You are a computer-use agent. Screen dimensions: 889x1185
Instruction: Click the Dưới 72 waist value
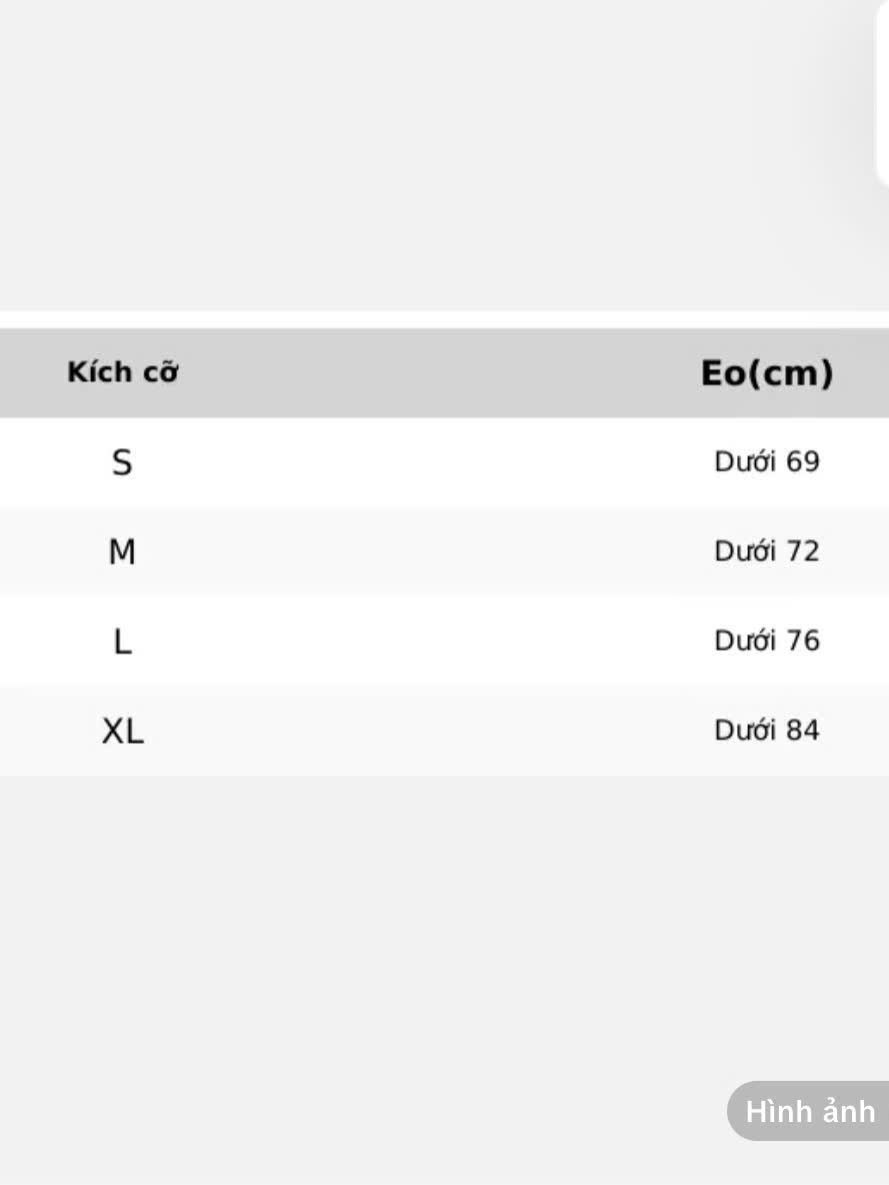[x=766, y=551]
